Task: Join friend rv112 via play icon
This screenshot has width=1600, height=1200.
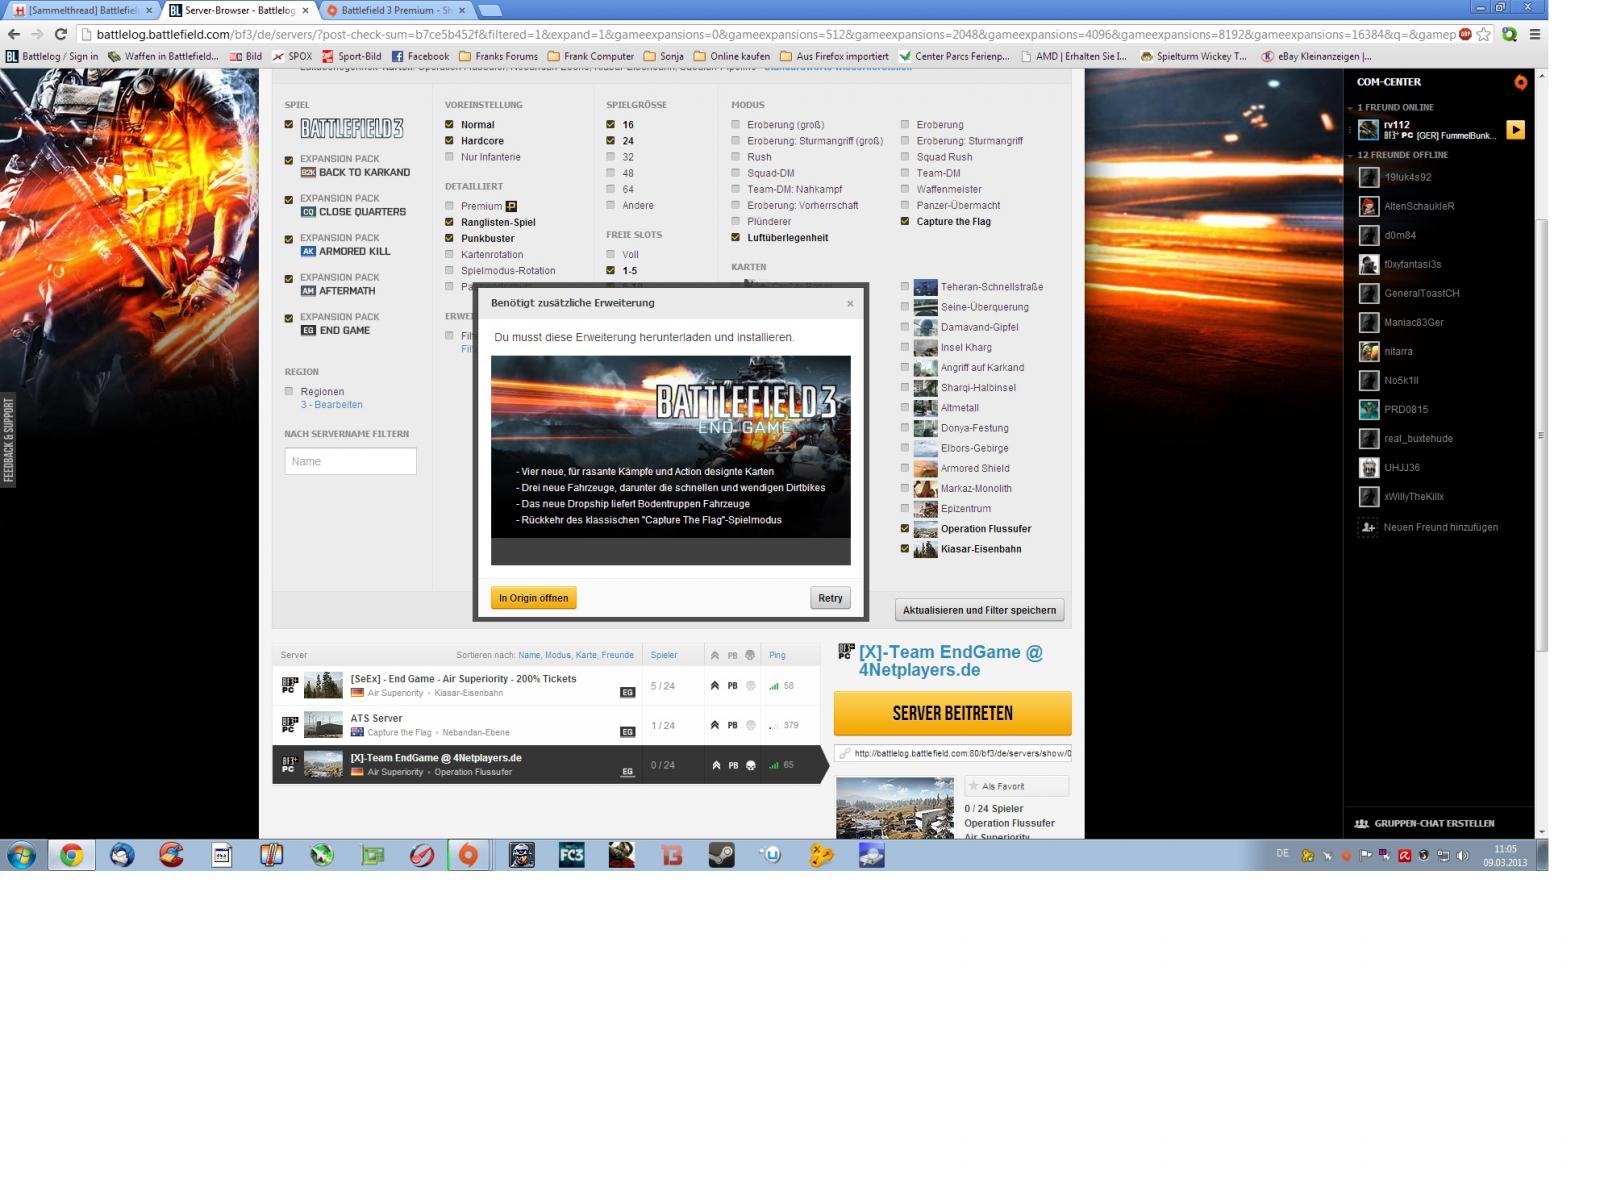Action: point(1515,130)
